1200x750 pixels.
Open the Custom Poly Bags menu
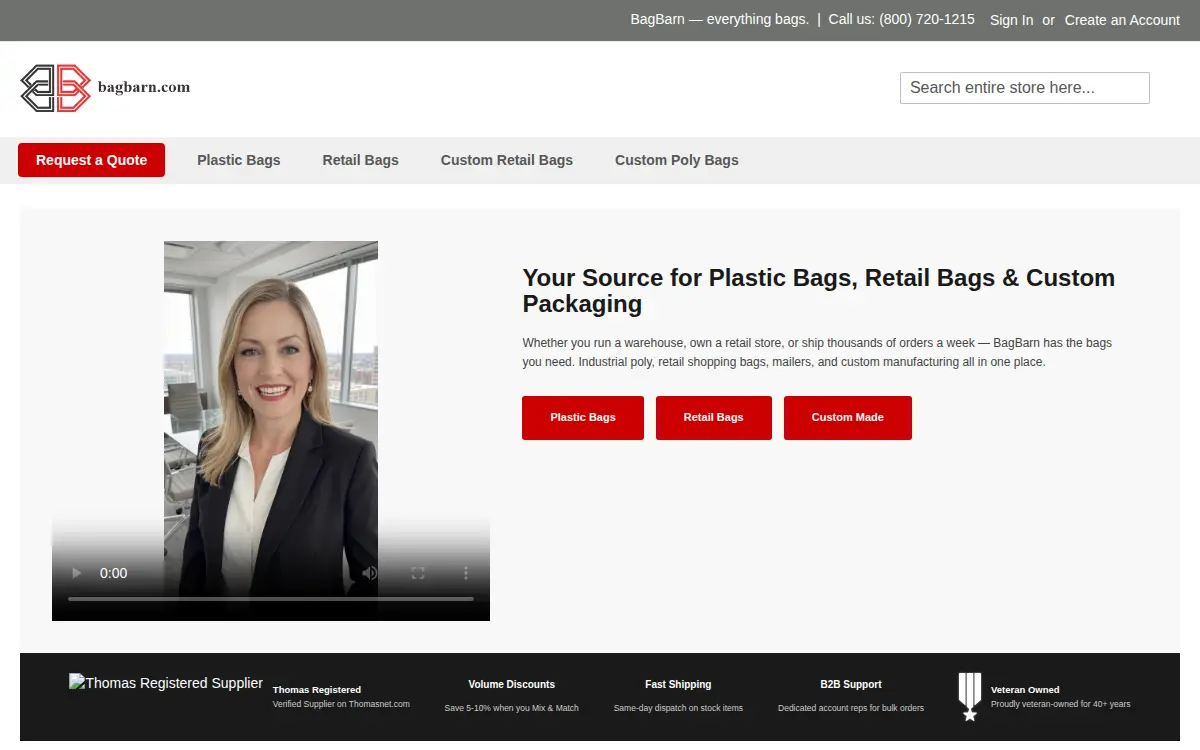click(677, 160)
